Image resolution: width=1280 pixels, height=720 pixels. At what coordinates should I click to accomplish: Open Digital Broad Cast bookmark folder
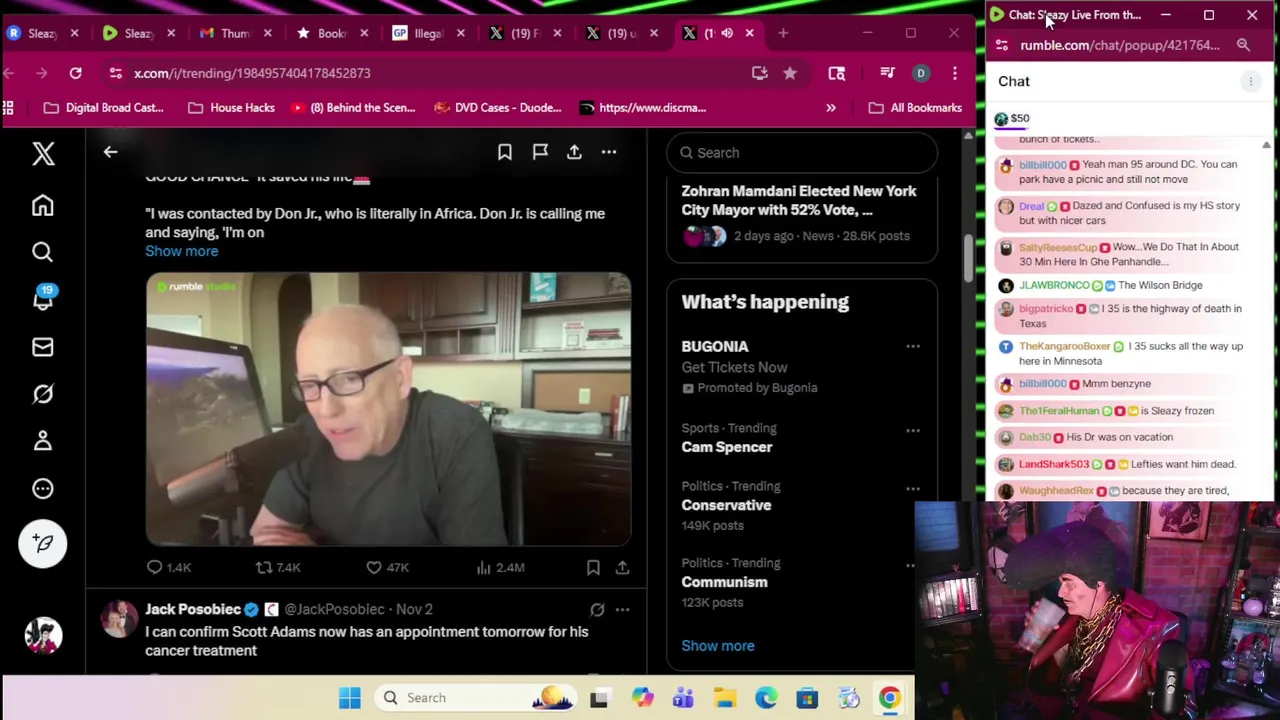click(x=104, y=108)
